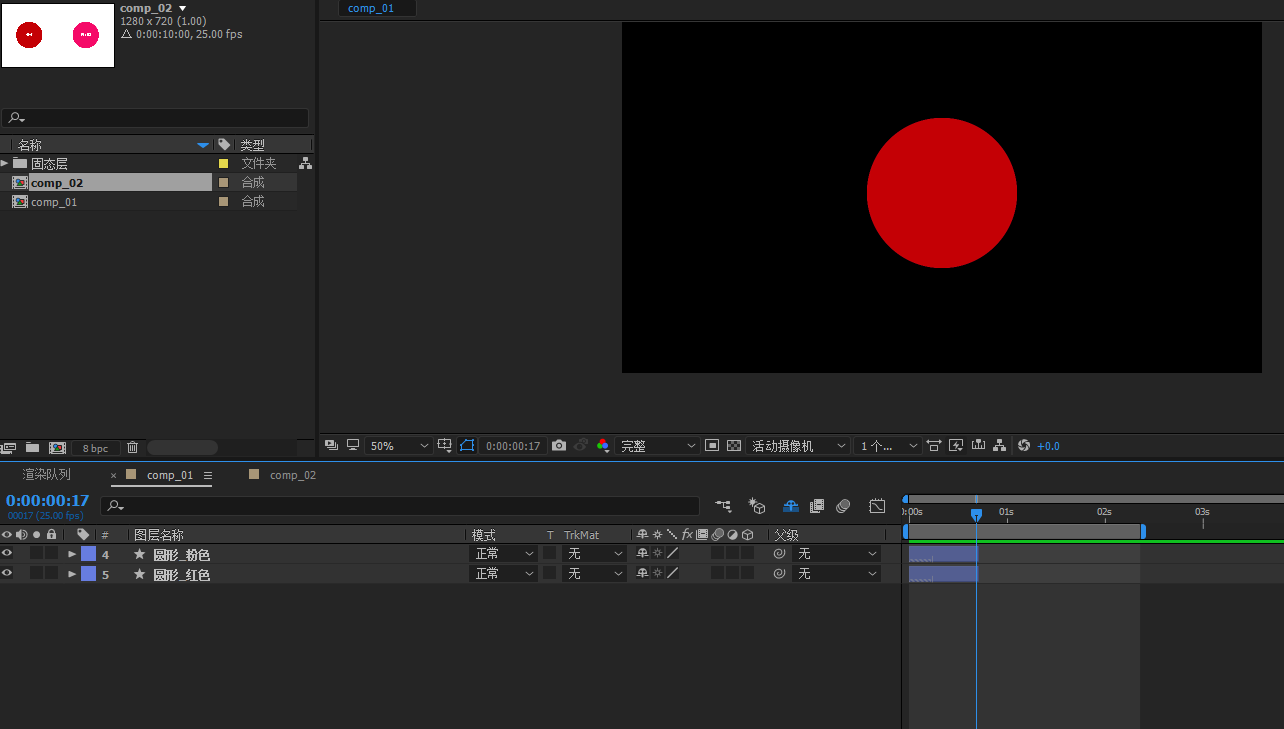Take a snapshot with camera icon
The height and width of the screenshot is (729, 1284).
[559, 445]
